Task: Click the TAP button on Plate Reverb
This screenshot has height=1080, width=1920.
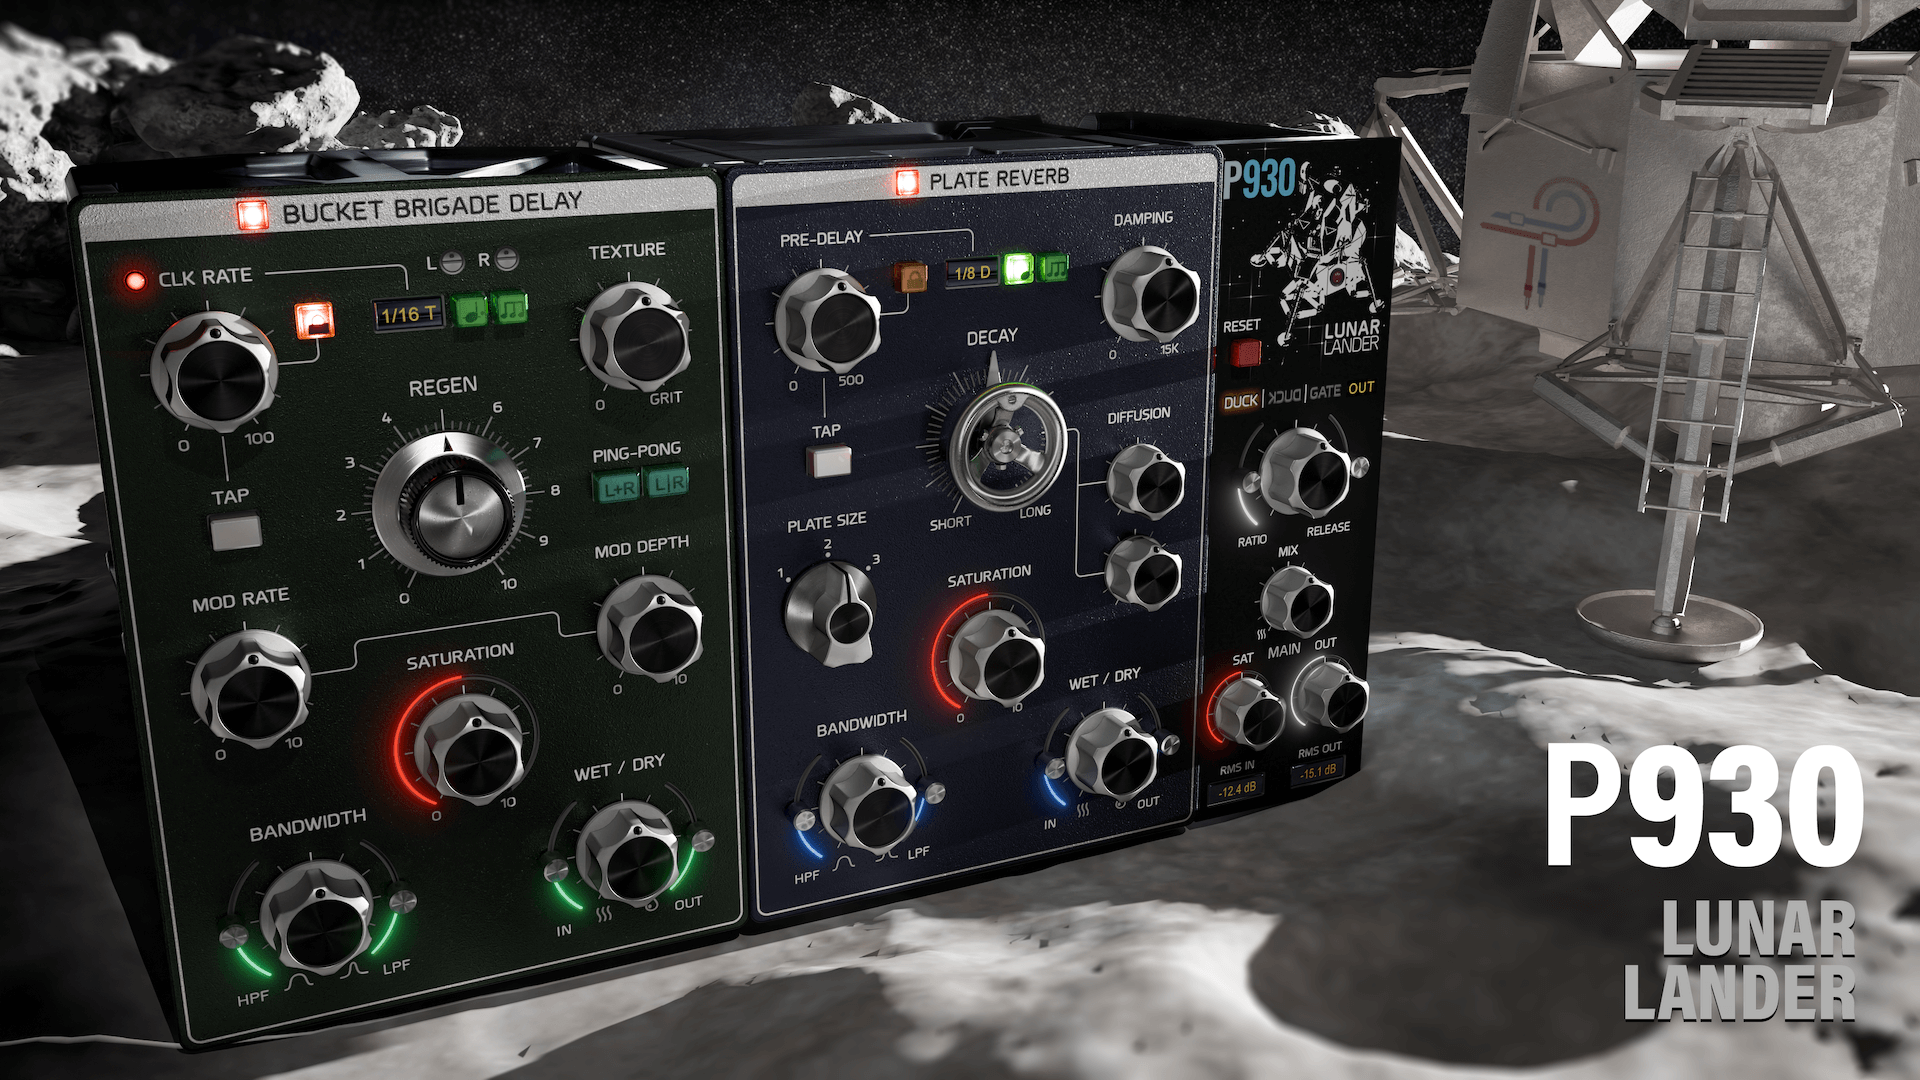Action: pos(829,461)
